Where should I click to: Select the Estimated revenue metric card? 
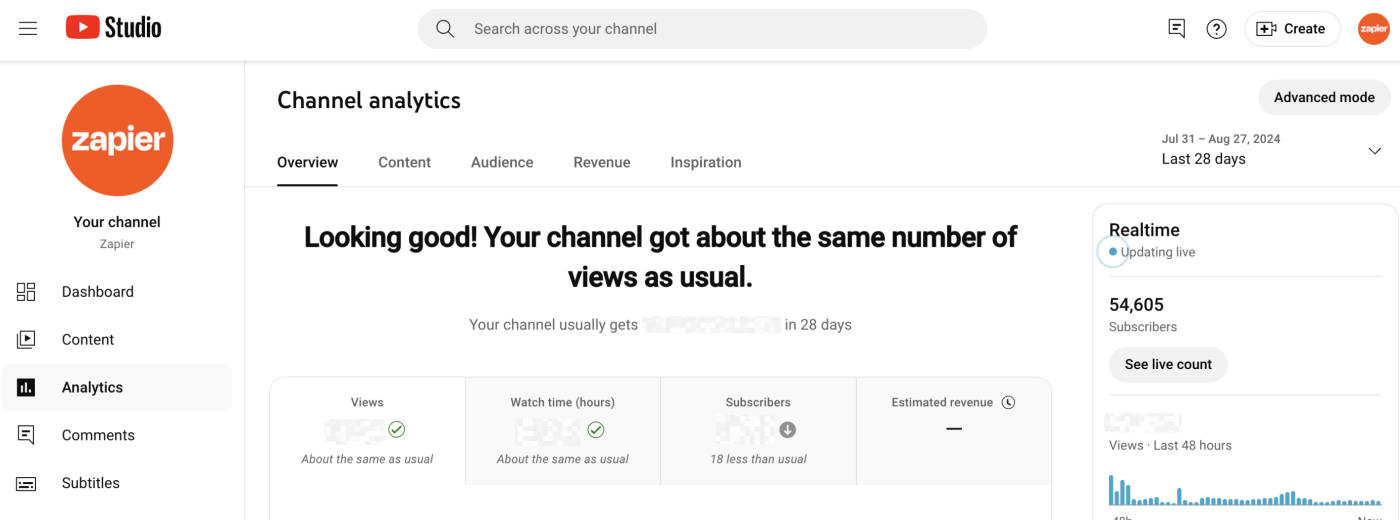pyautogui.click(x=954, y=431)
